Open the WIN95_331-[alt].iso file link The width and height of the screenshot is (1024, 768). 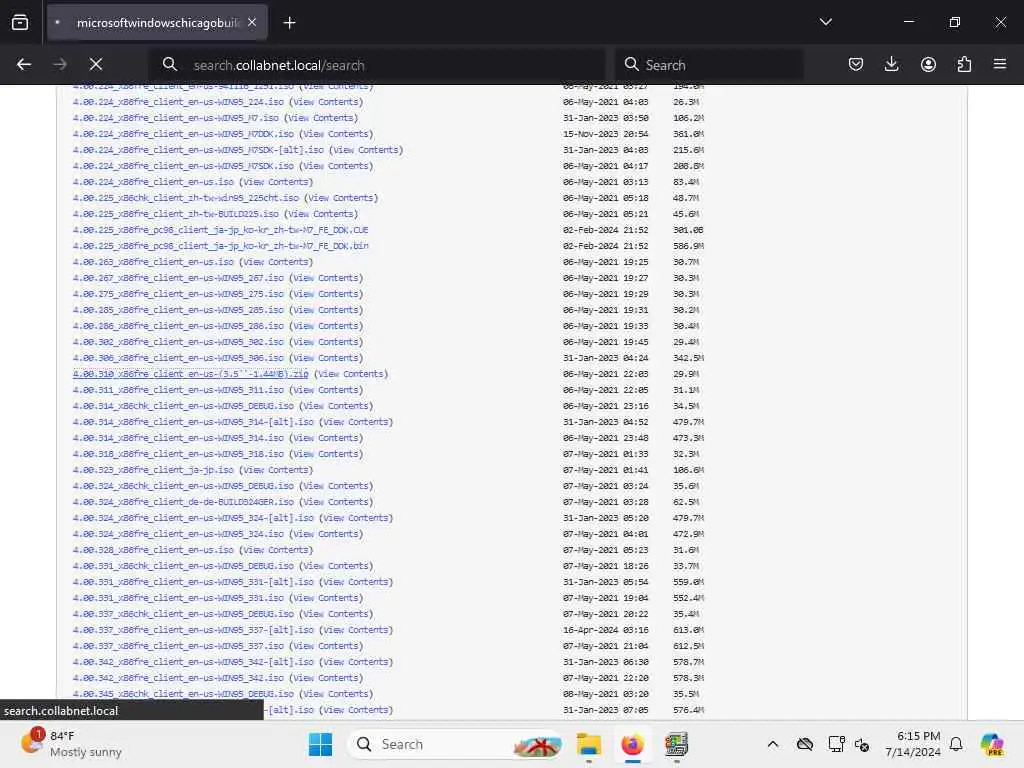[x=193, y=582]
